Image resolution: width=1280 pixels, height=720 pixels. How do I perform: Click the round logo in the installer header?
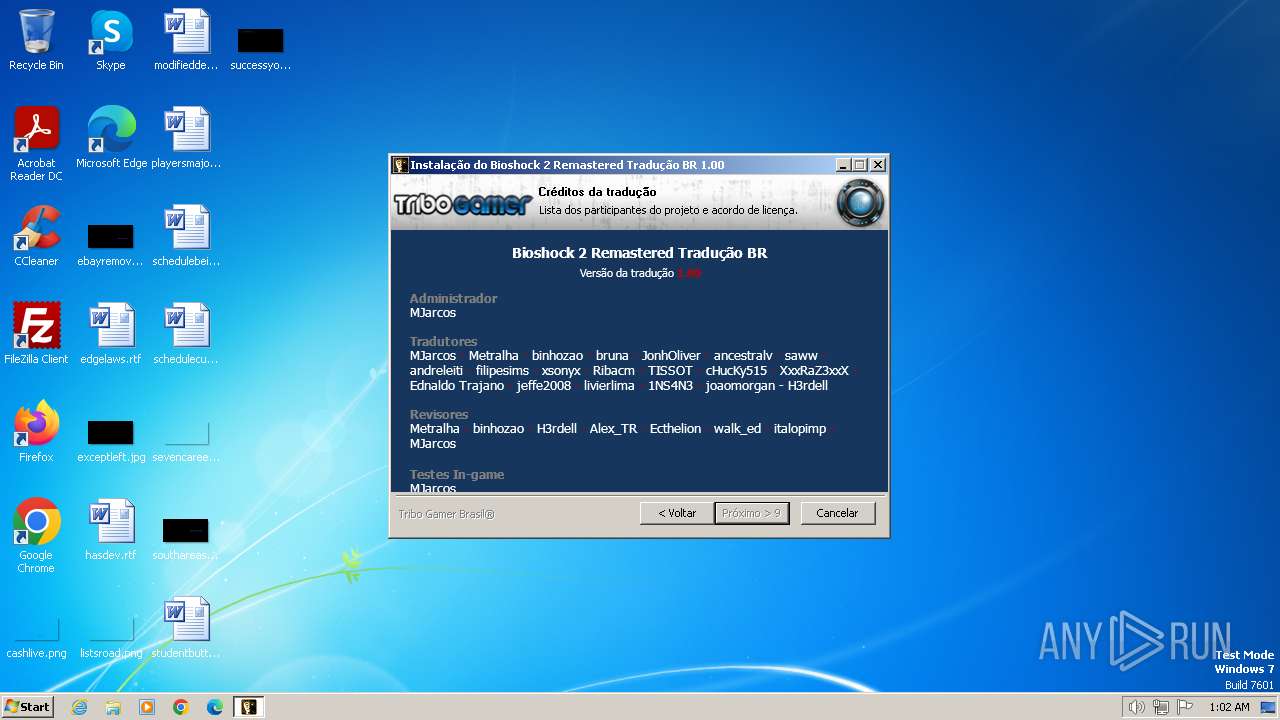(860, 203)
